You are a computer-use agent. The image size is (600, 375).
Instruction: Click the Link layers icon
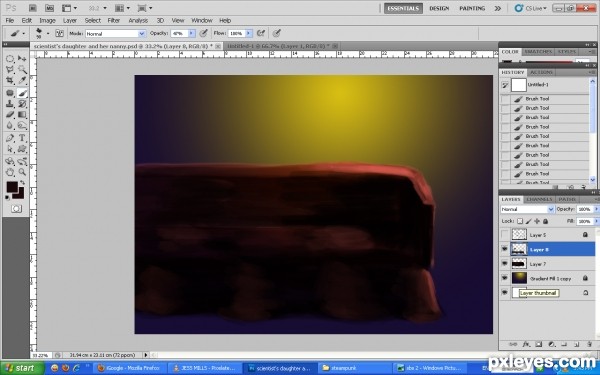coord(513,344)
